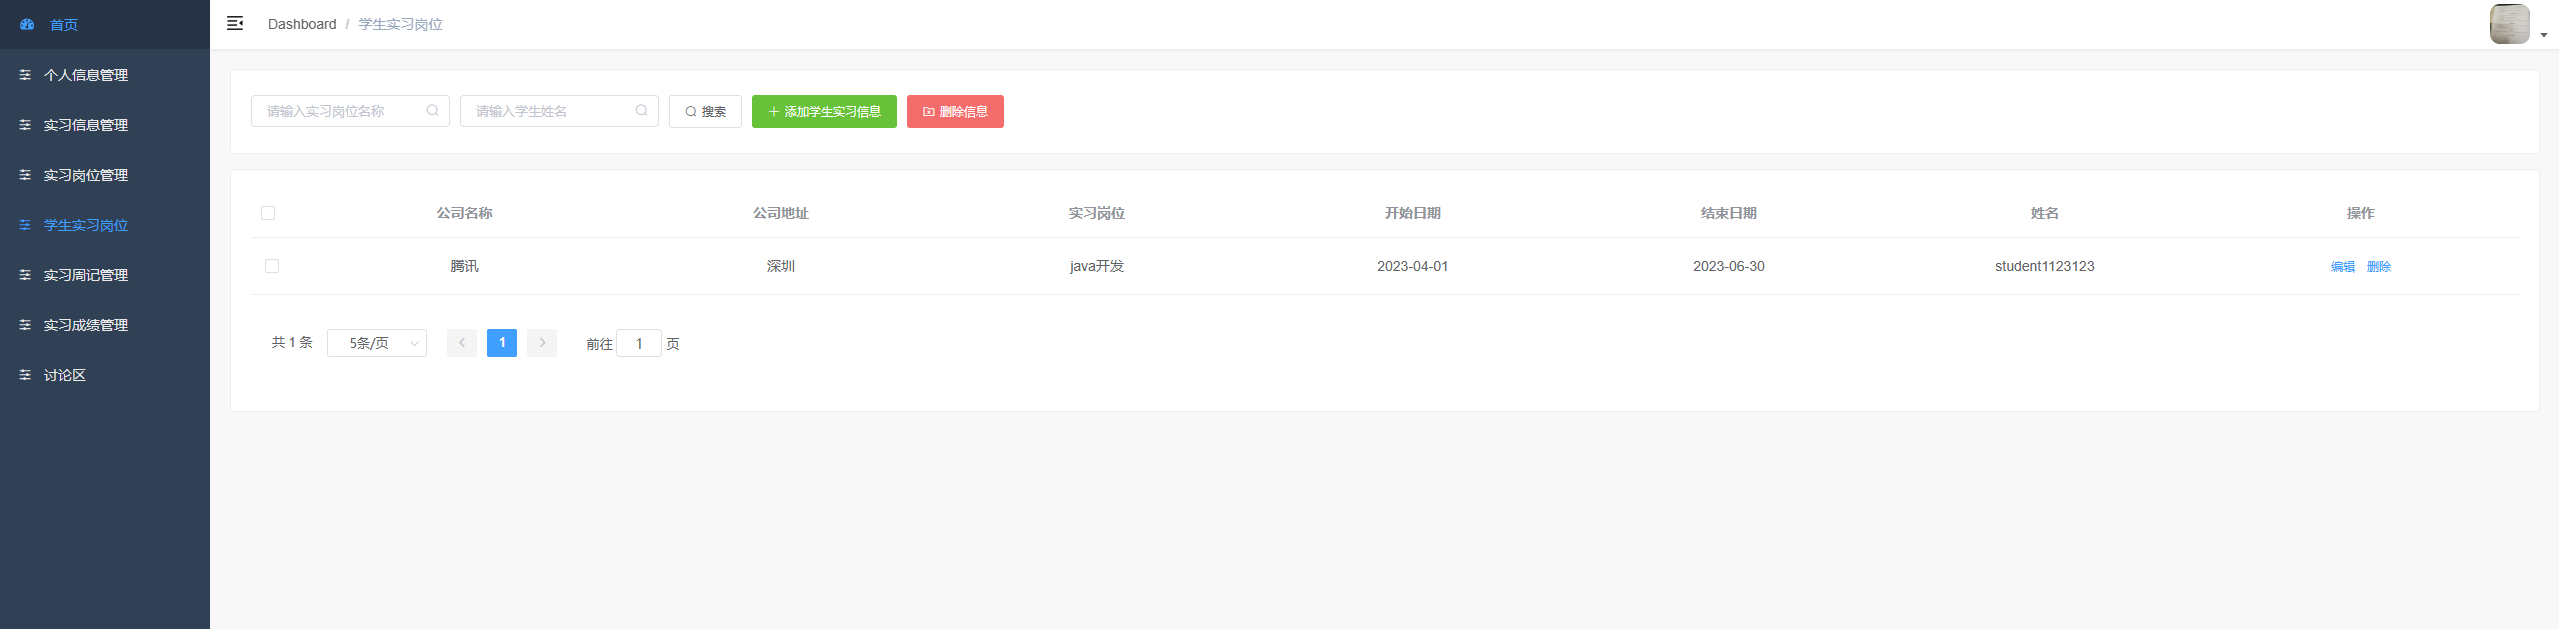Click the 删除 link in the 腾讯 row
Image resolution: width=2559 pixels, height=629 pixels.
(2379, 266)
